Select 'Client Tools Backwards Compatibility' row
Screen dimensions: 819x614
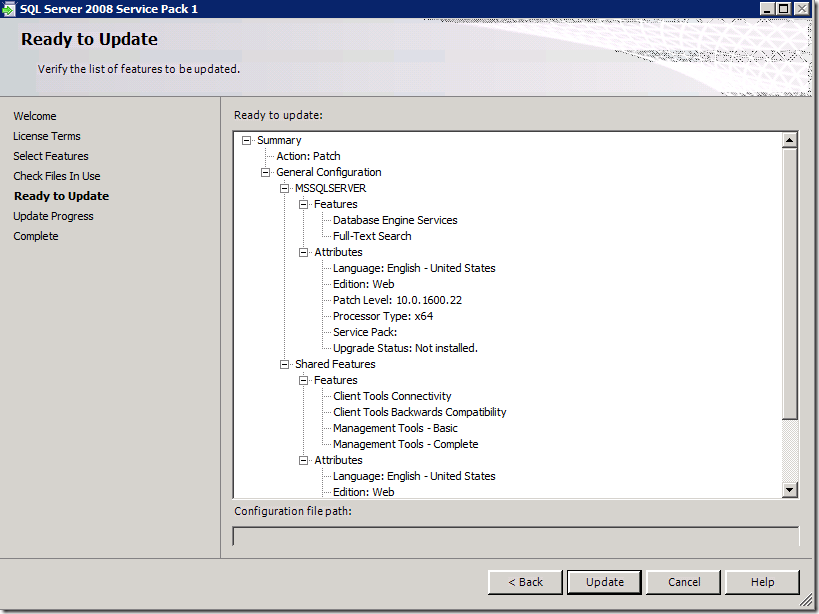coord(420,412)
